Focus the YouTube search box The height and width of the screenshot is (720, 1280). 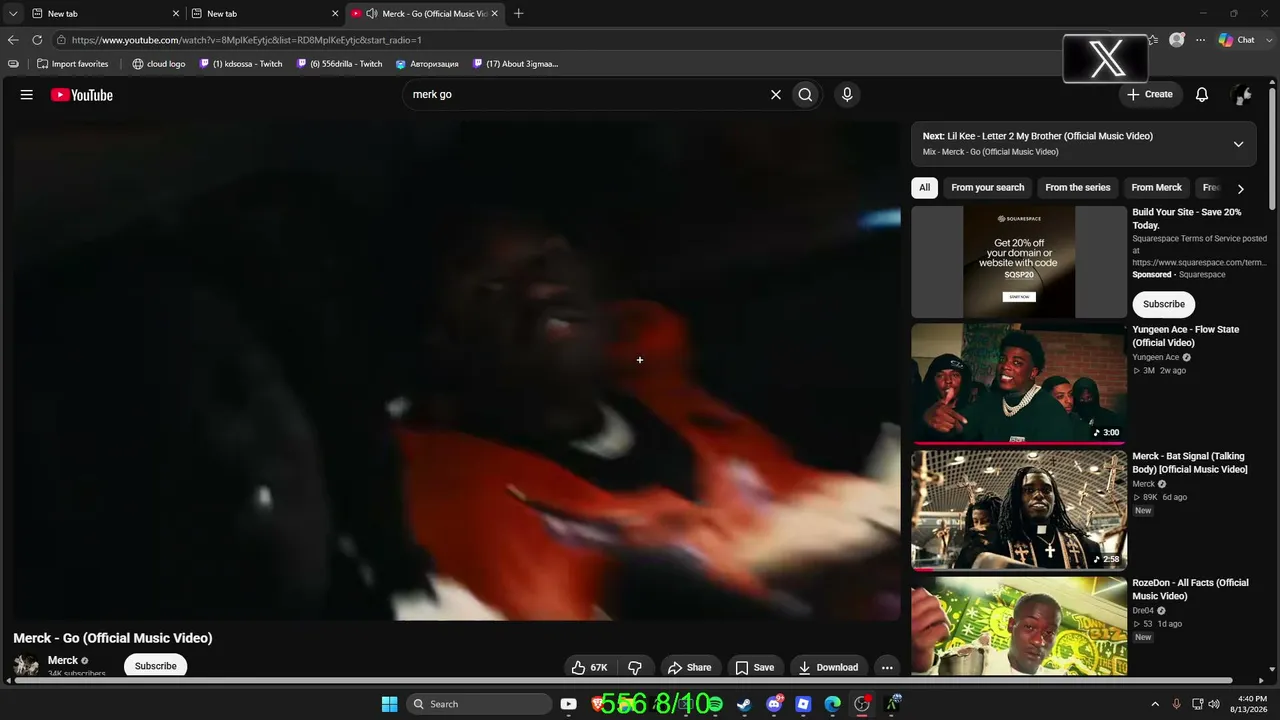(x=585, y=95)
